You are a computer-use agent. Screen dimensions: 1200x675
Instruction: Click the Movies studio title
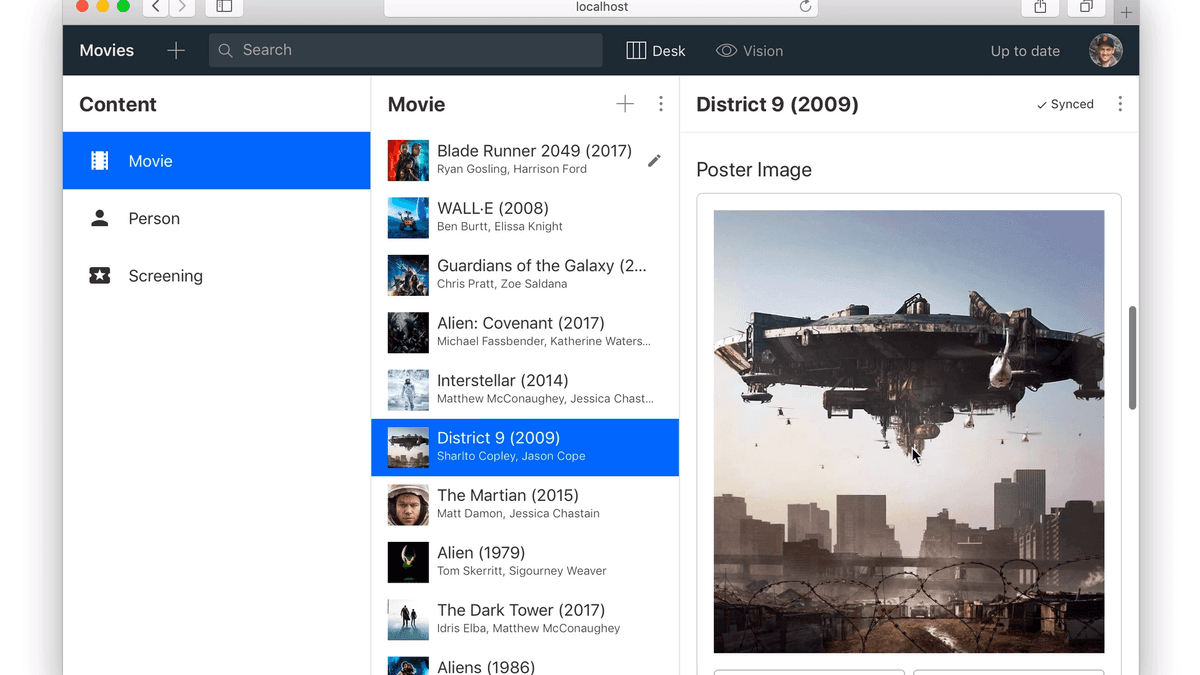[107, 51]
